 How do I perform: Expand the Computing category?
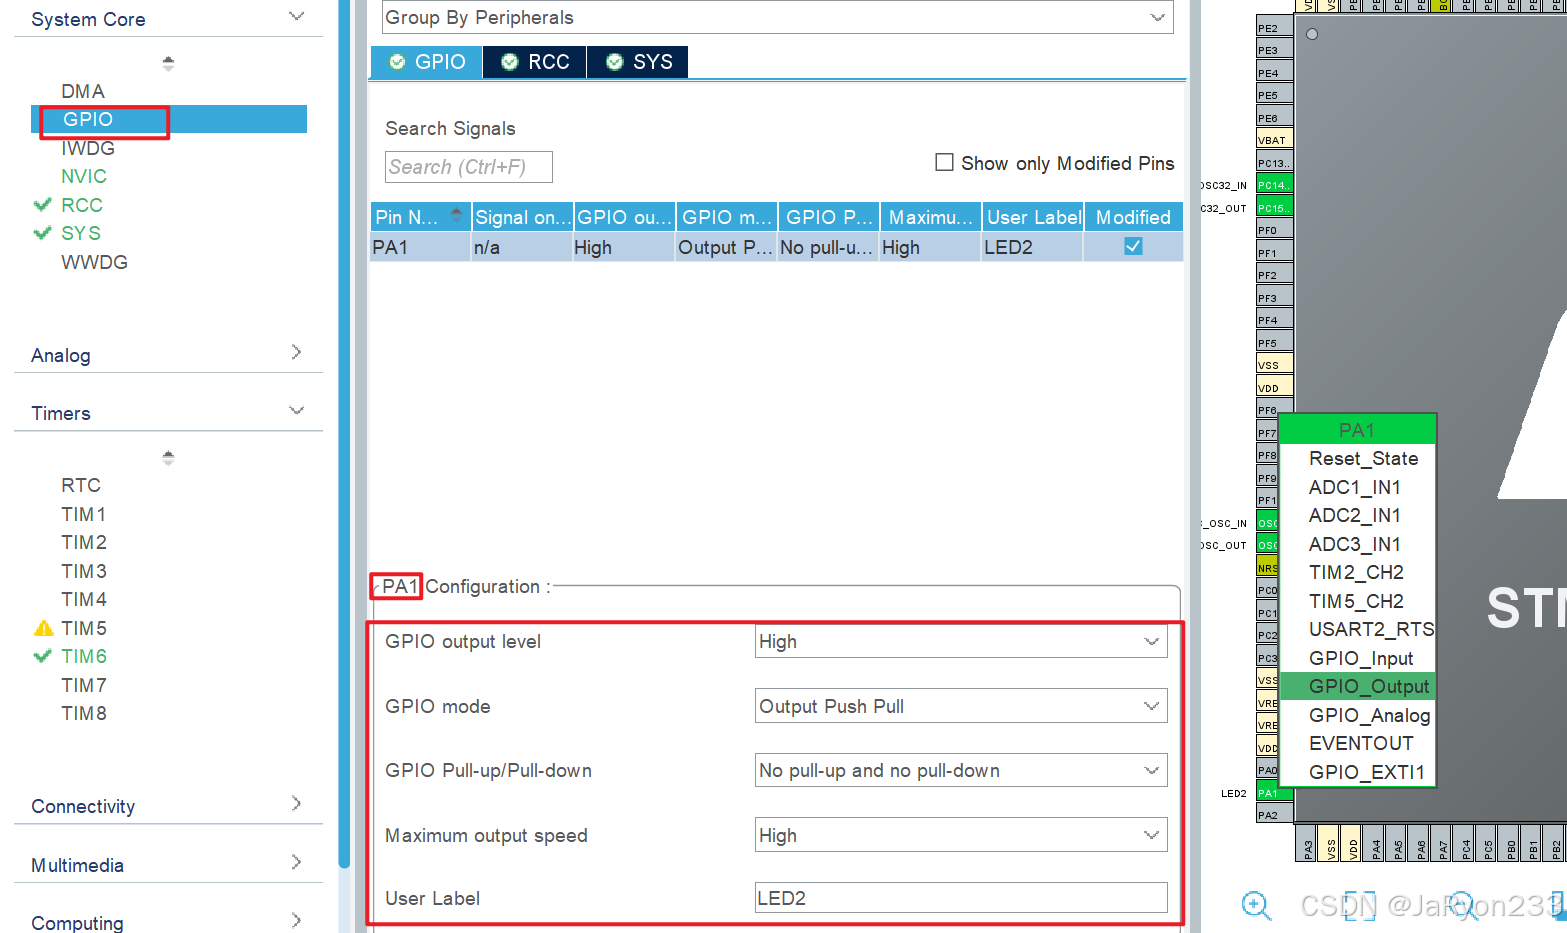click(296, 920)
